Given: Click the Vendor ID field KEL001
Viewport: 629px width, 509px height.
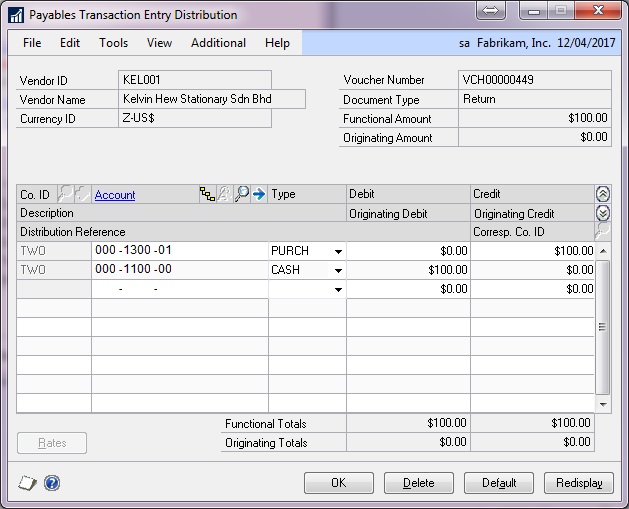Looking at the screenshot, I should [195, 80].
